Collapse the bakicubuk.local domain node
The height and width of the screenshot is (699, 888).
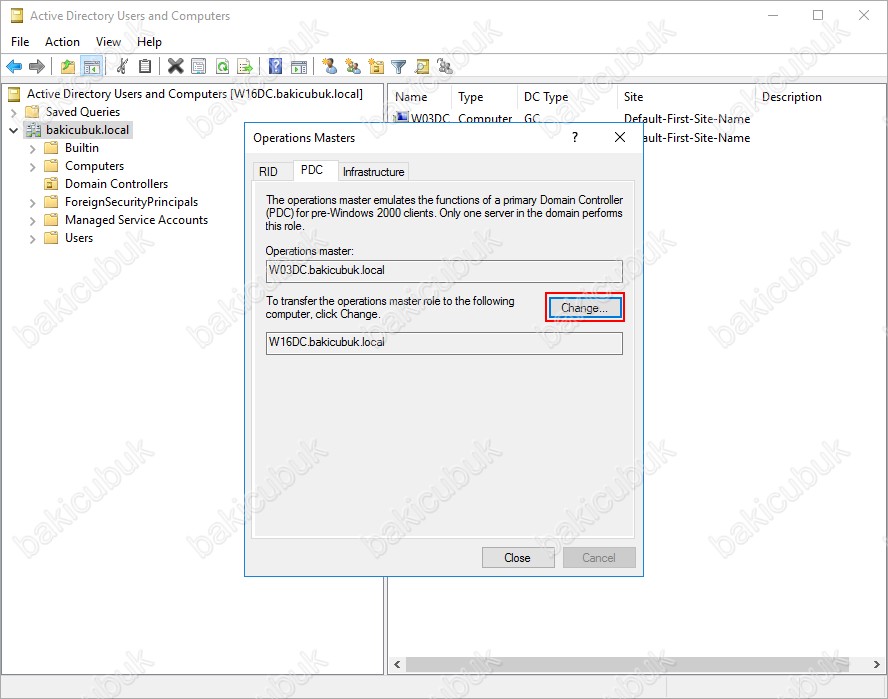point(14,130)
